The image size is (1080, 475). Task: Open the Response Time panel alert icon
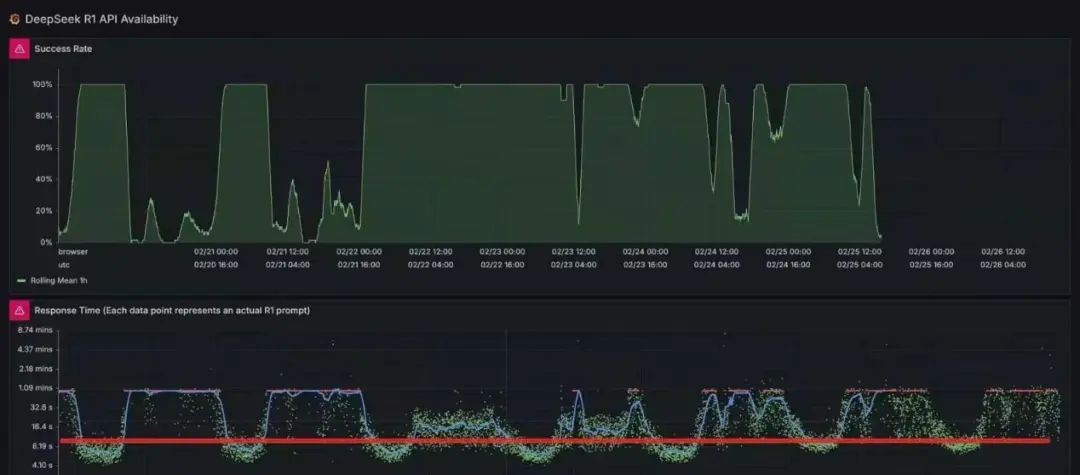click(19, 310)
